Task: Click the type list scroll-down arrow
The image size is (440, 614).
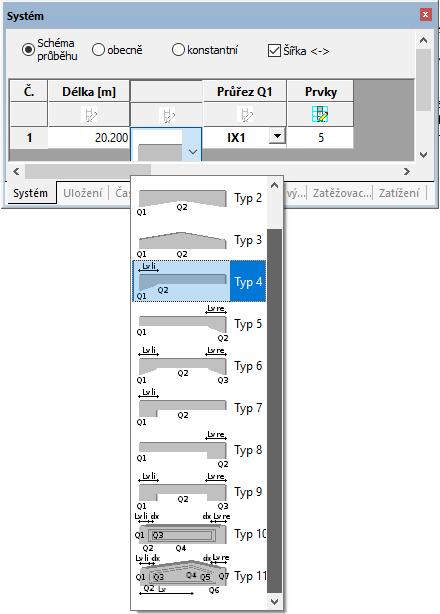Action: [x=274, y=601]
